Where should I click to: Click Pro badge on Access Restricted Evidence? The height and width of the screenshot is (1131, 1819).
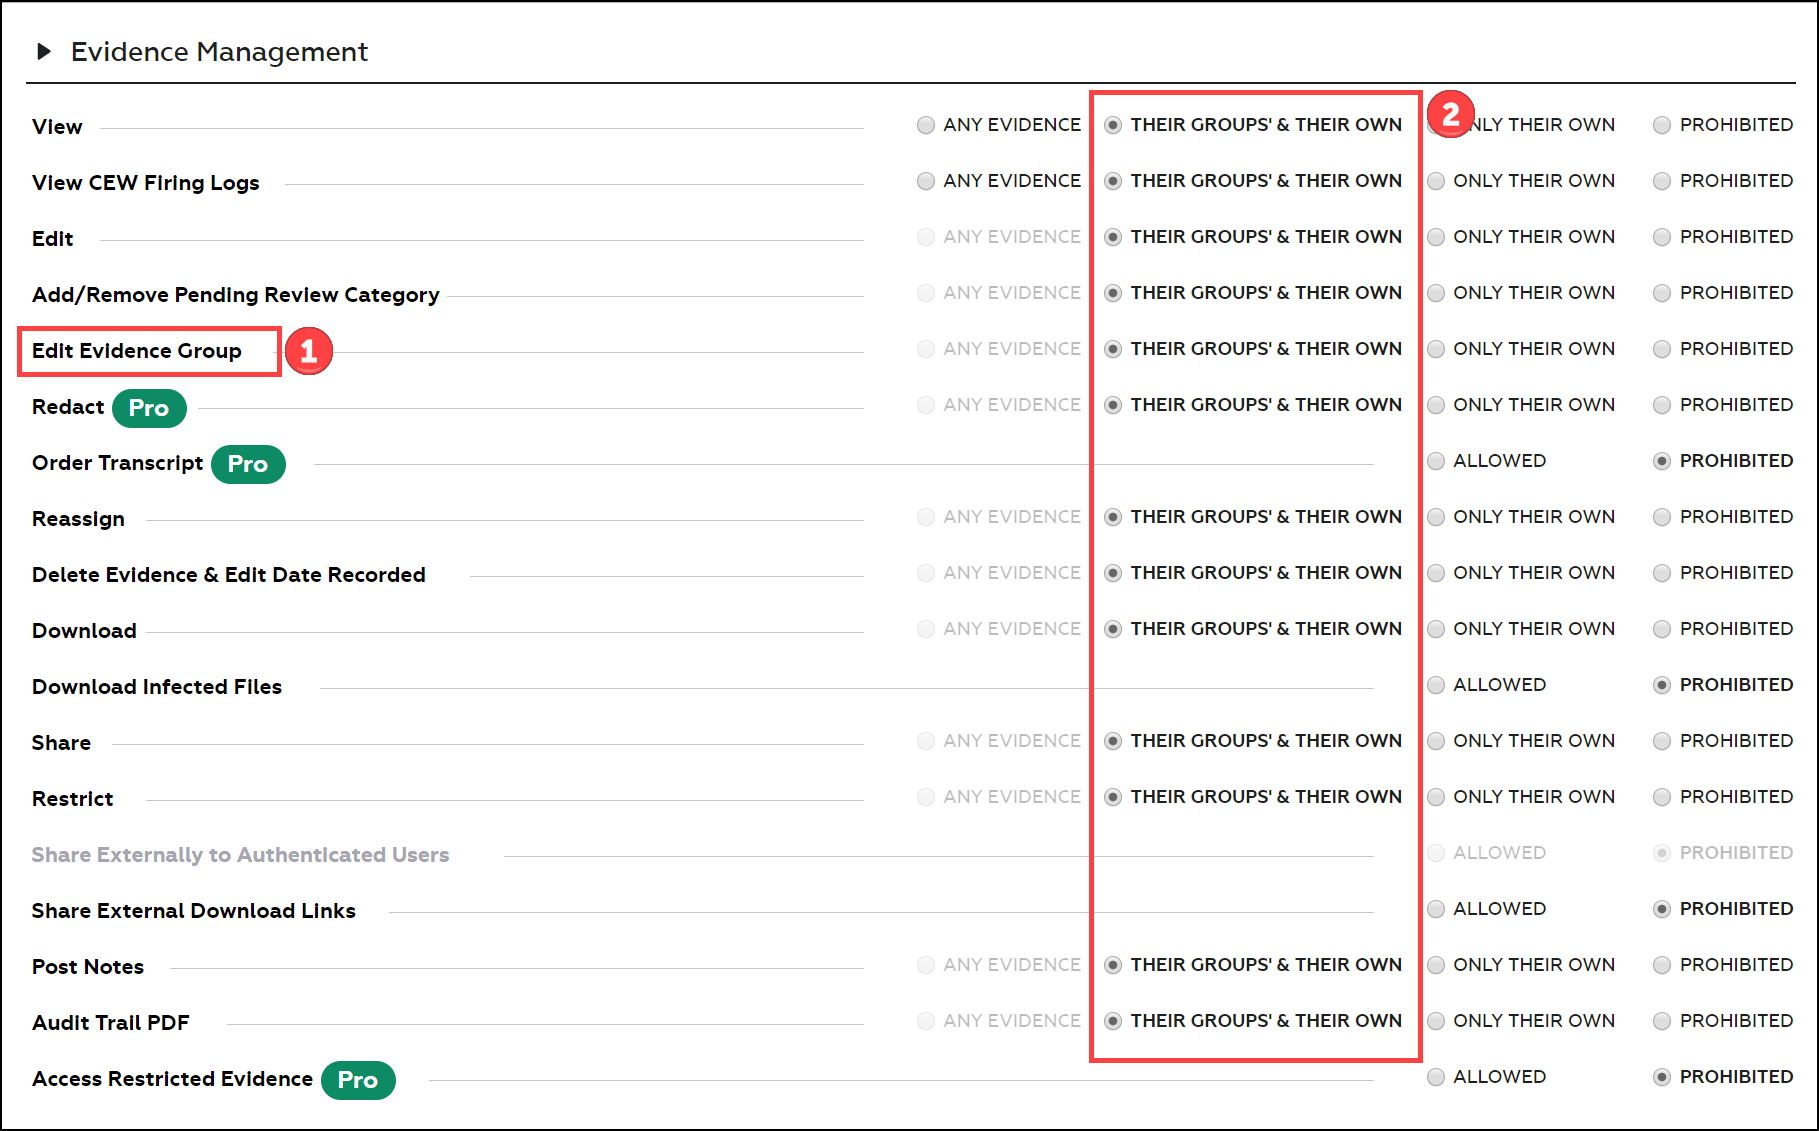tap(358, 1080)
